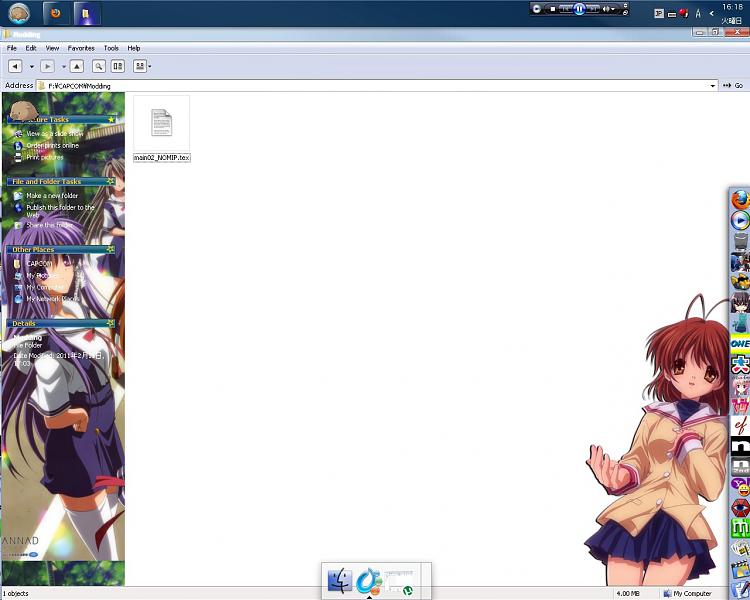Image resolution: width=750 pixels, height=600 pixels.
Task: Collapse the Other Places panel
Action: 110,249
